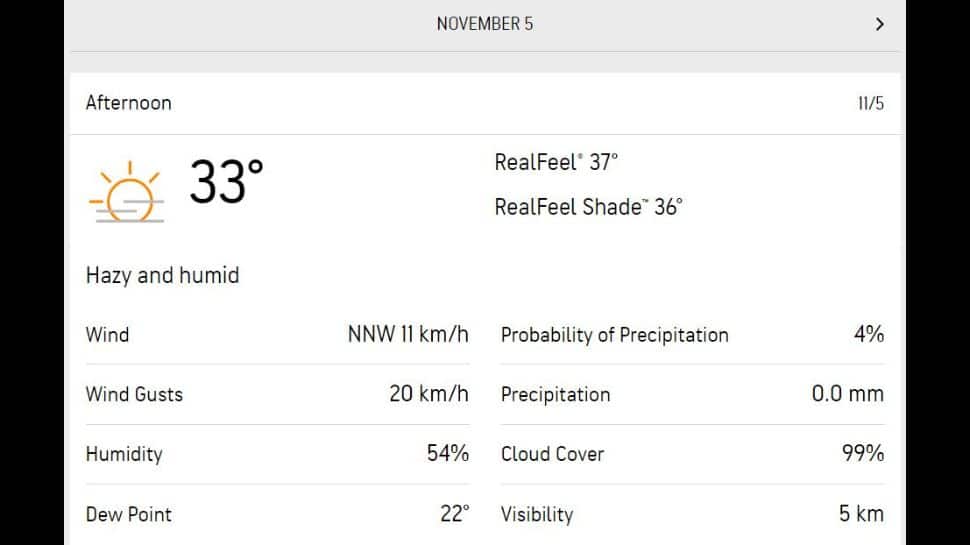Screen dimensions: 970x545
Task: Click the 99% cloud cover value
Action: click(862, 453)
